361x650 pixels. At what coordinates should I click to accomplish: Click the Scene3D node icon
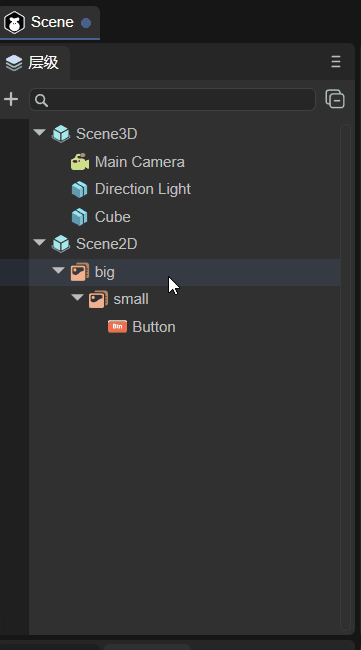tap(61, 134)
